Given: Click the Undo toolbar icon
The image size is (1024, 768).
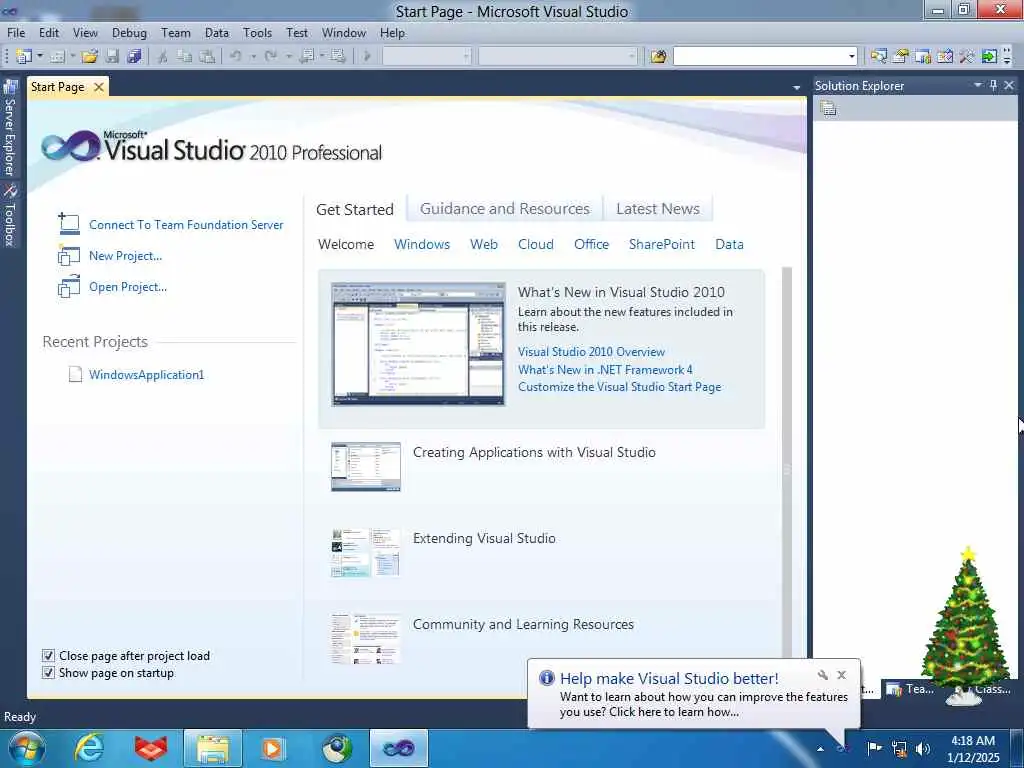Looking at the screenshot, I should tap(236, 57).
